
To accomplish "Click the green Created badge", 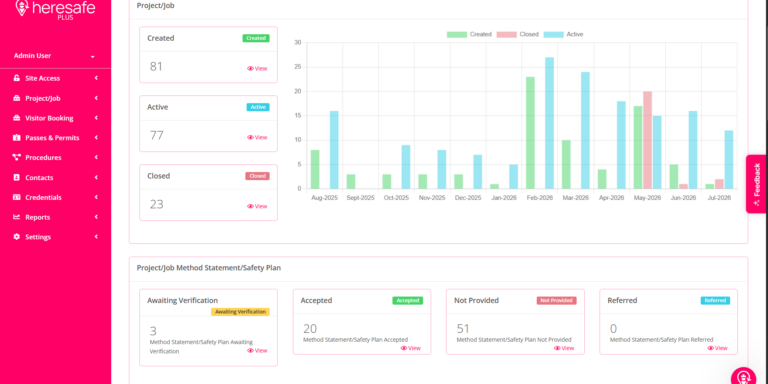I will tap(256, 38).
